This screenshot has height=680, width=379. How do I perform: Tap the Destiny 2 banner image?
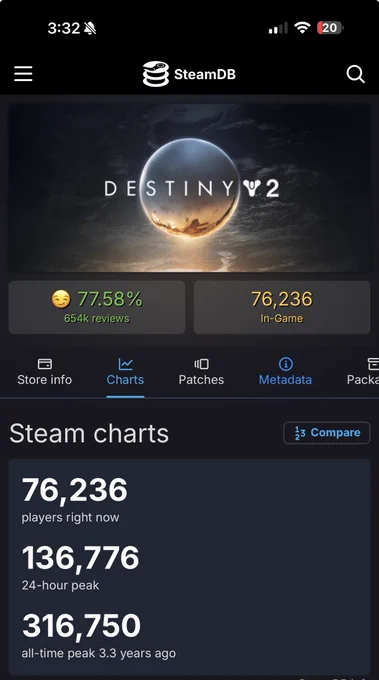pyautogui.click(x=190, y=188)
